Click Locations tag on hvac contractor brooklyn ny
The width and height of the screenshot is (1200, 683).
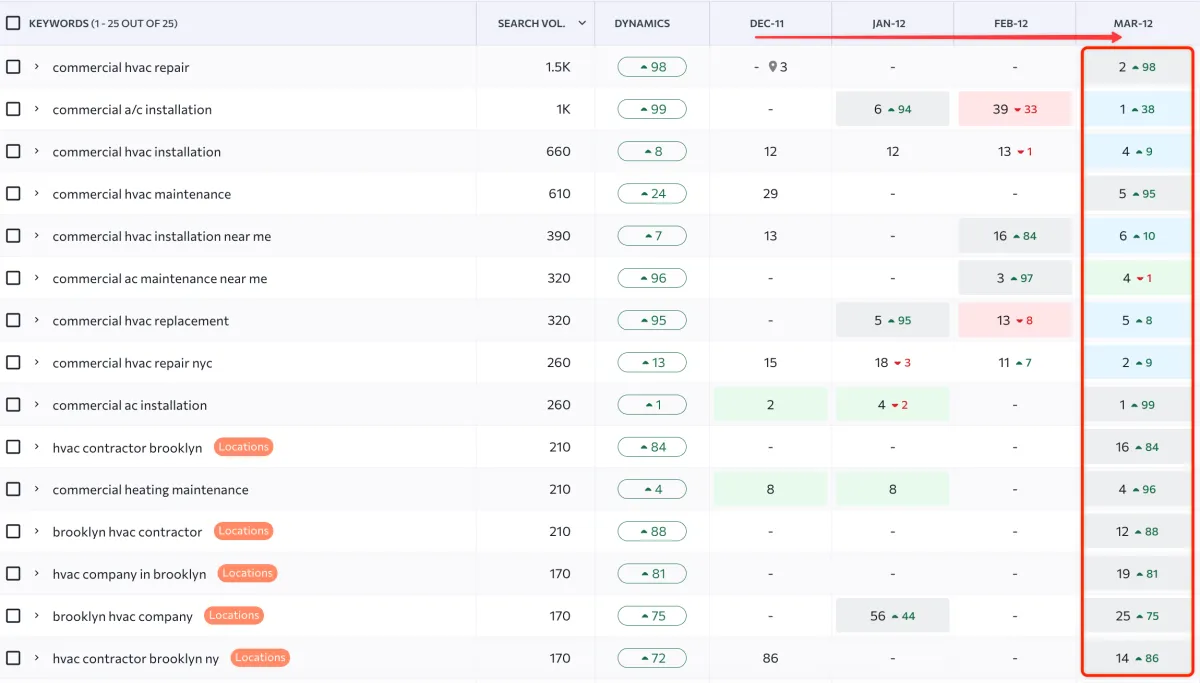tap(260, 658)
